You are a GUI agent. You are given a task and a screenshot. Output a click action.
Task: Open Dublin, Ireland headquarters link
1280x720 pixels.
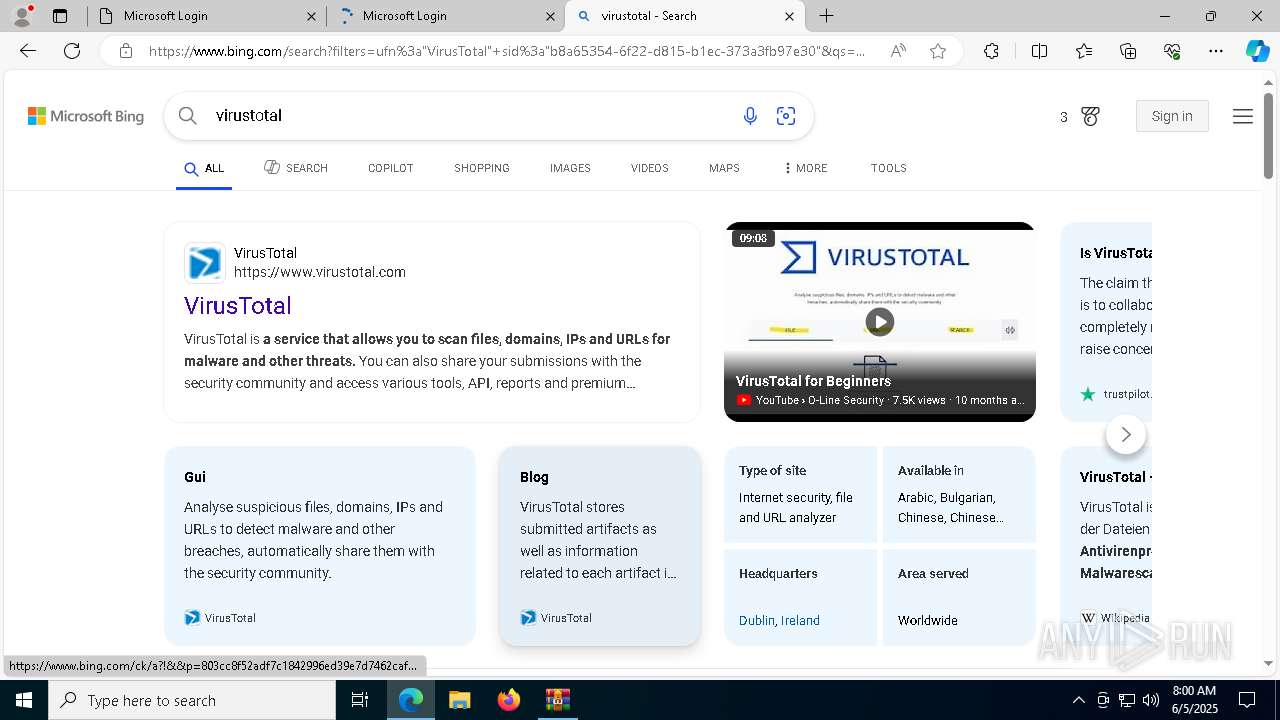click(x=779, y=621)
